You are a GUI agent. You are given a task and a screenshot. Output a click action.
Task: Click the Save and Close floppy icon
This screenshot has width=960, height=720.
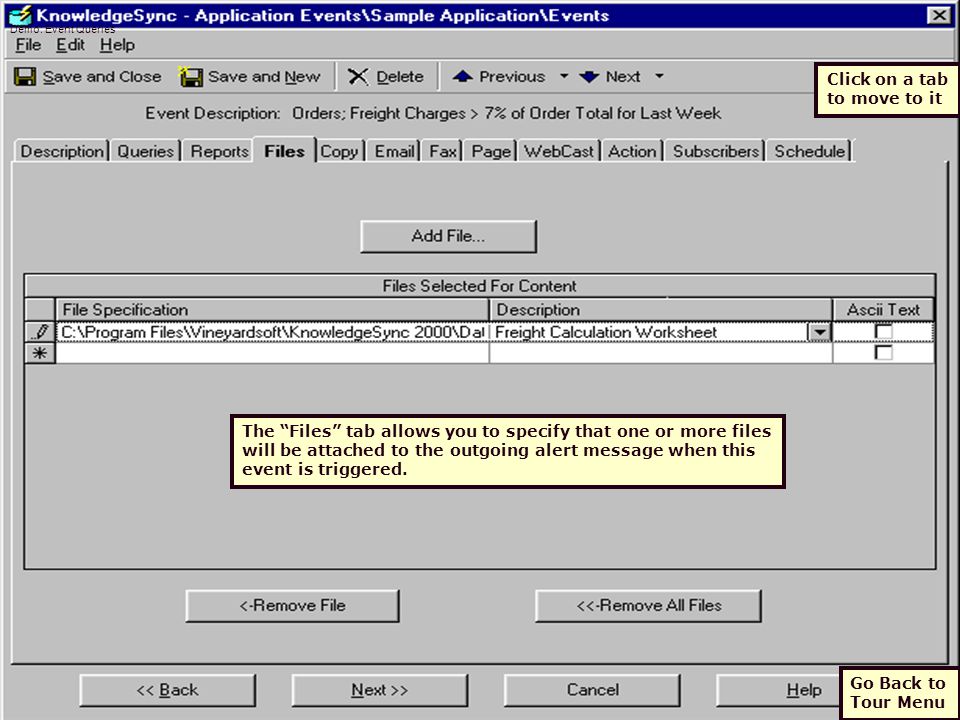[x=24, y=77]
